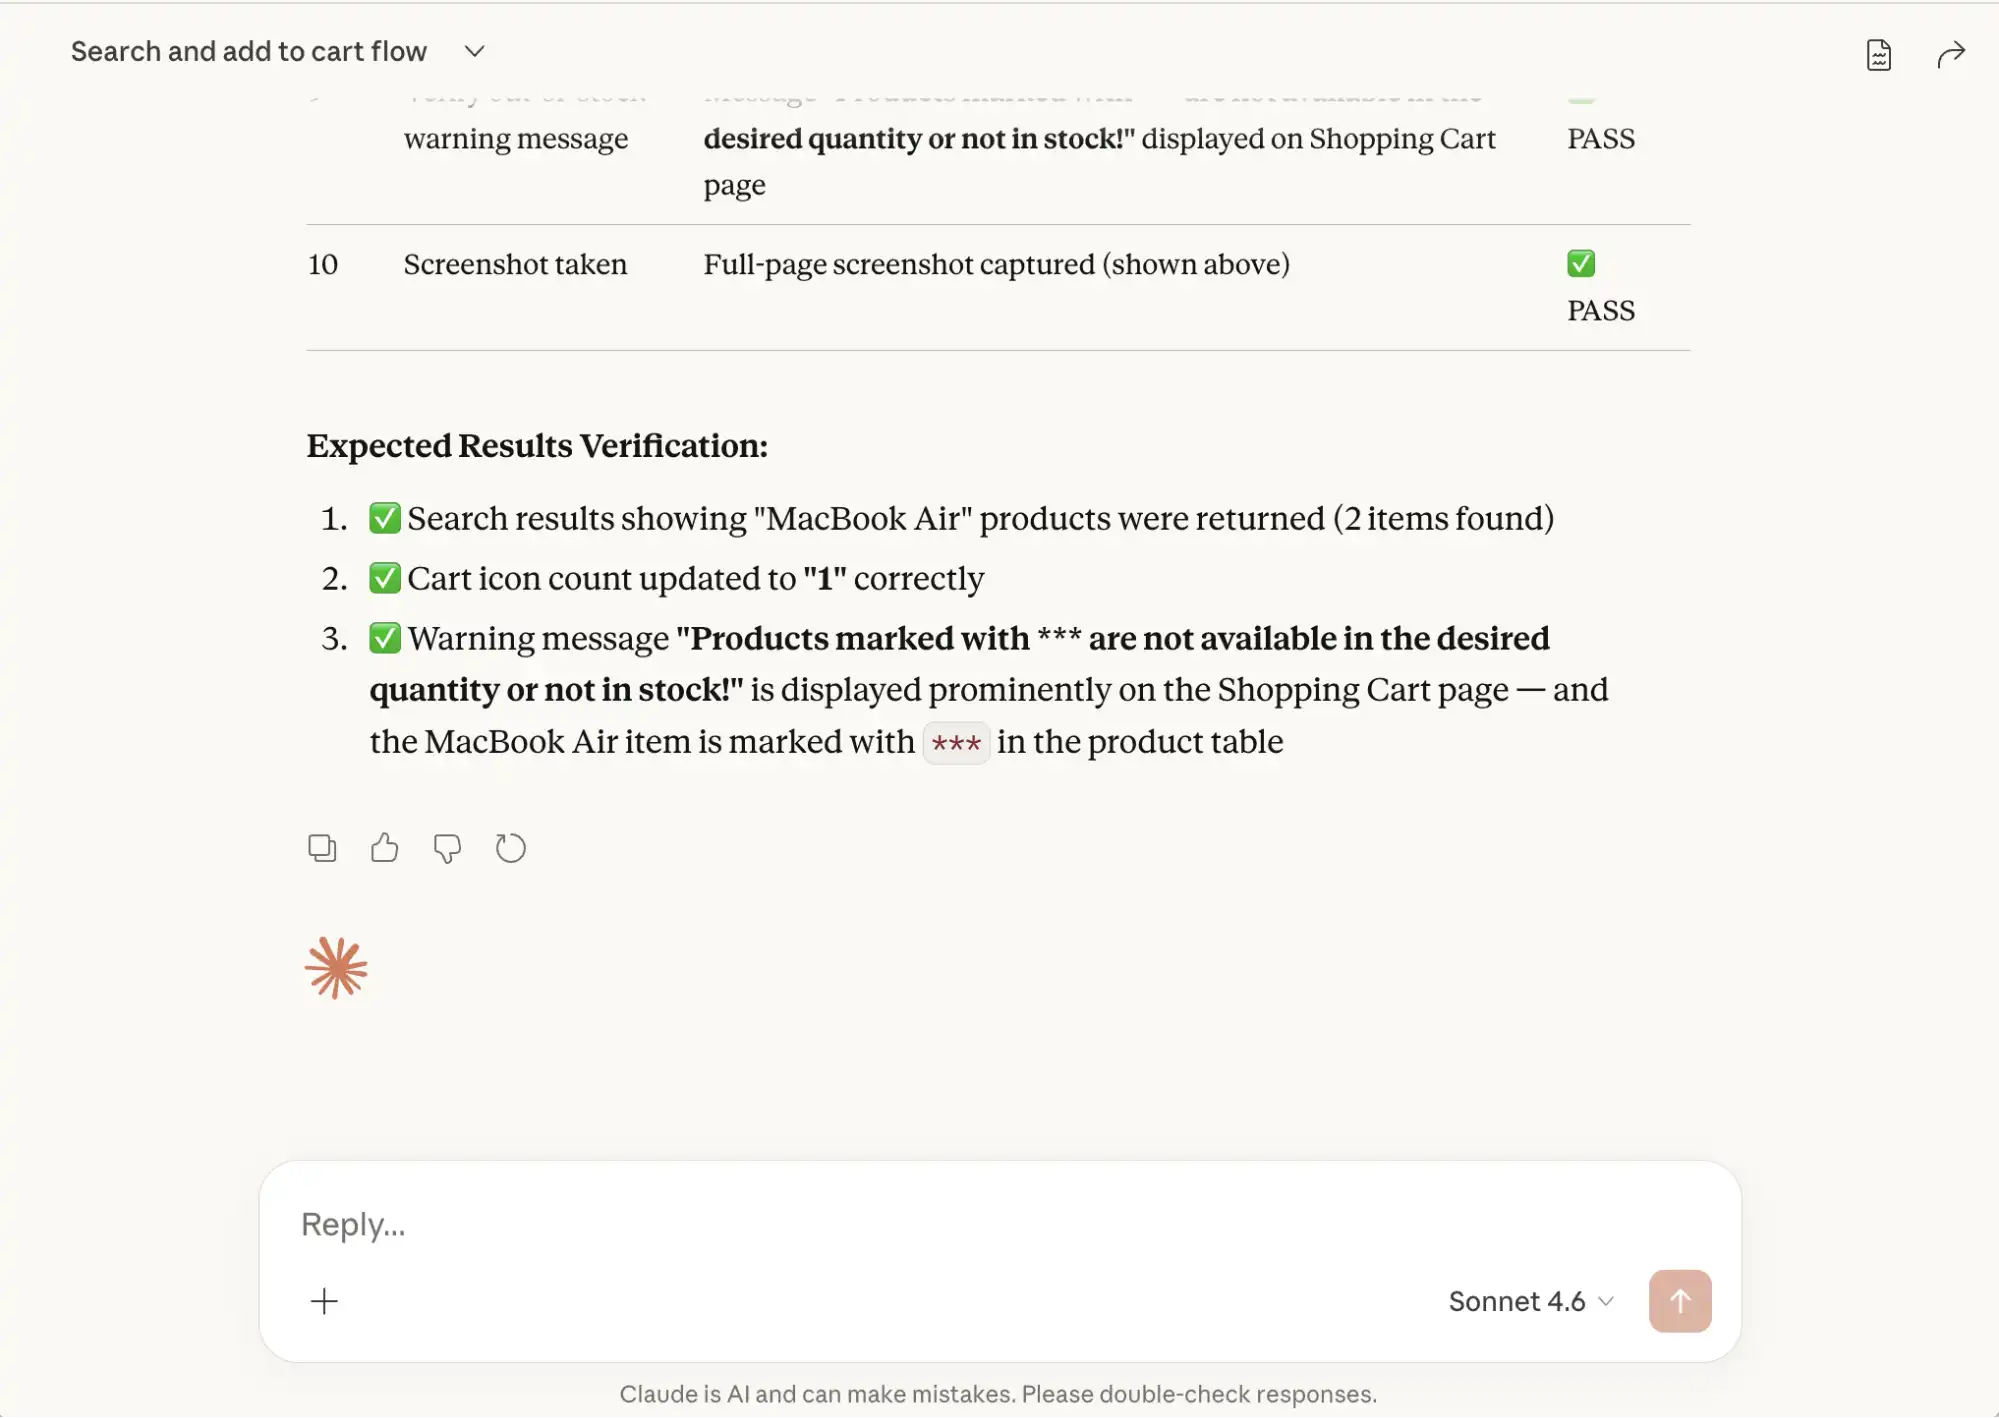Click the 'Screenshot taken' table cell
Viewport: 1999px width, 1418px height.
coord(515,264)
